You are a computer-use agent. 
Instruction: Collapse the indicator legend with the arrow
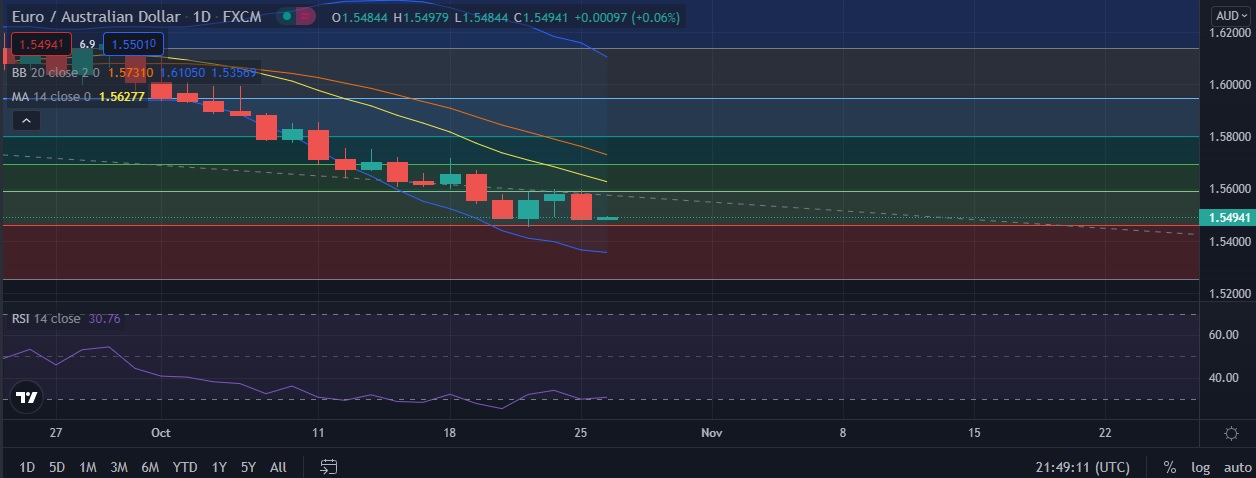coord(26,121)
